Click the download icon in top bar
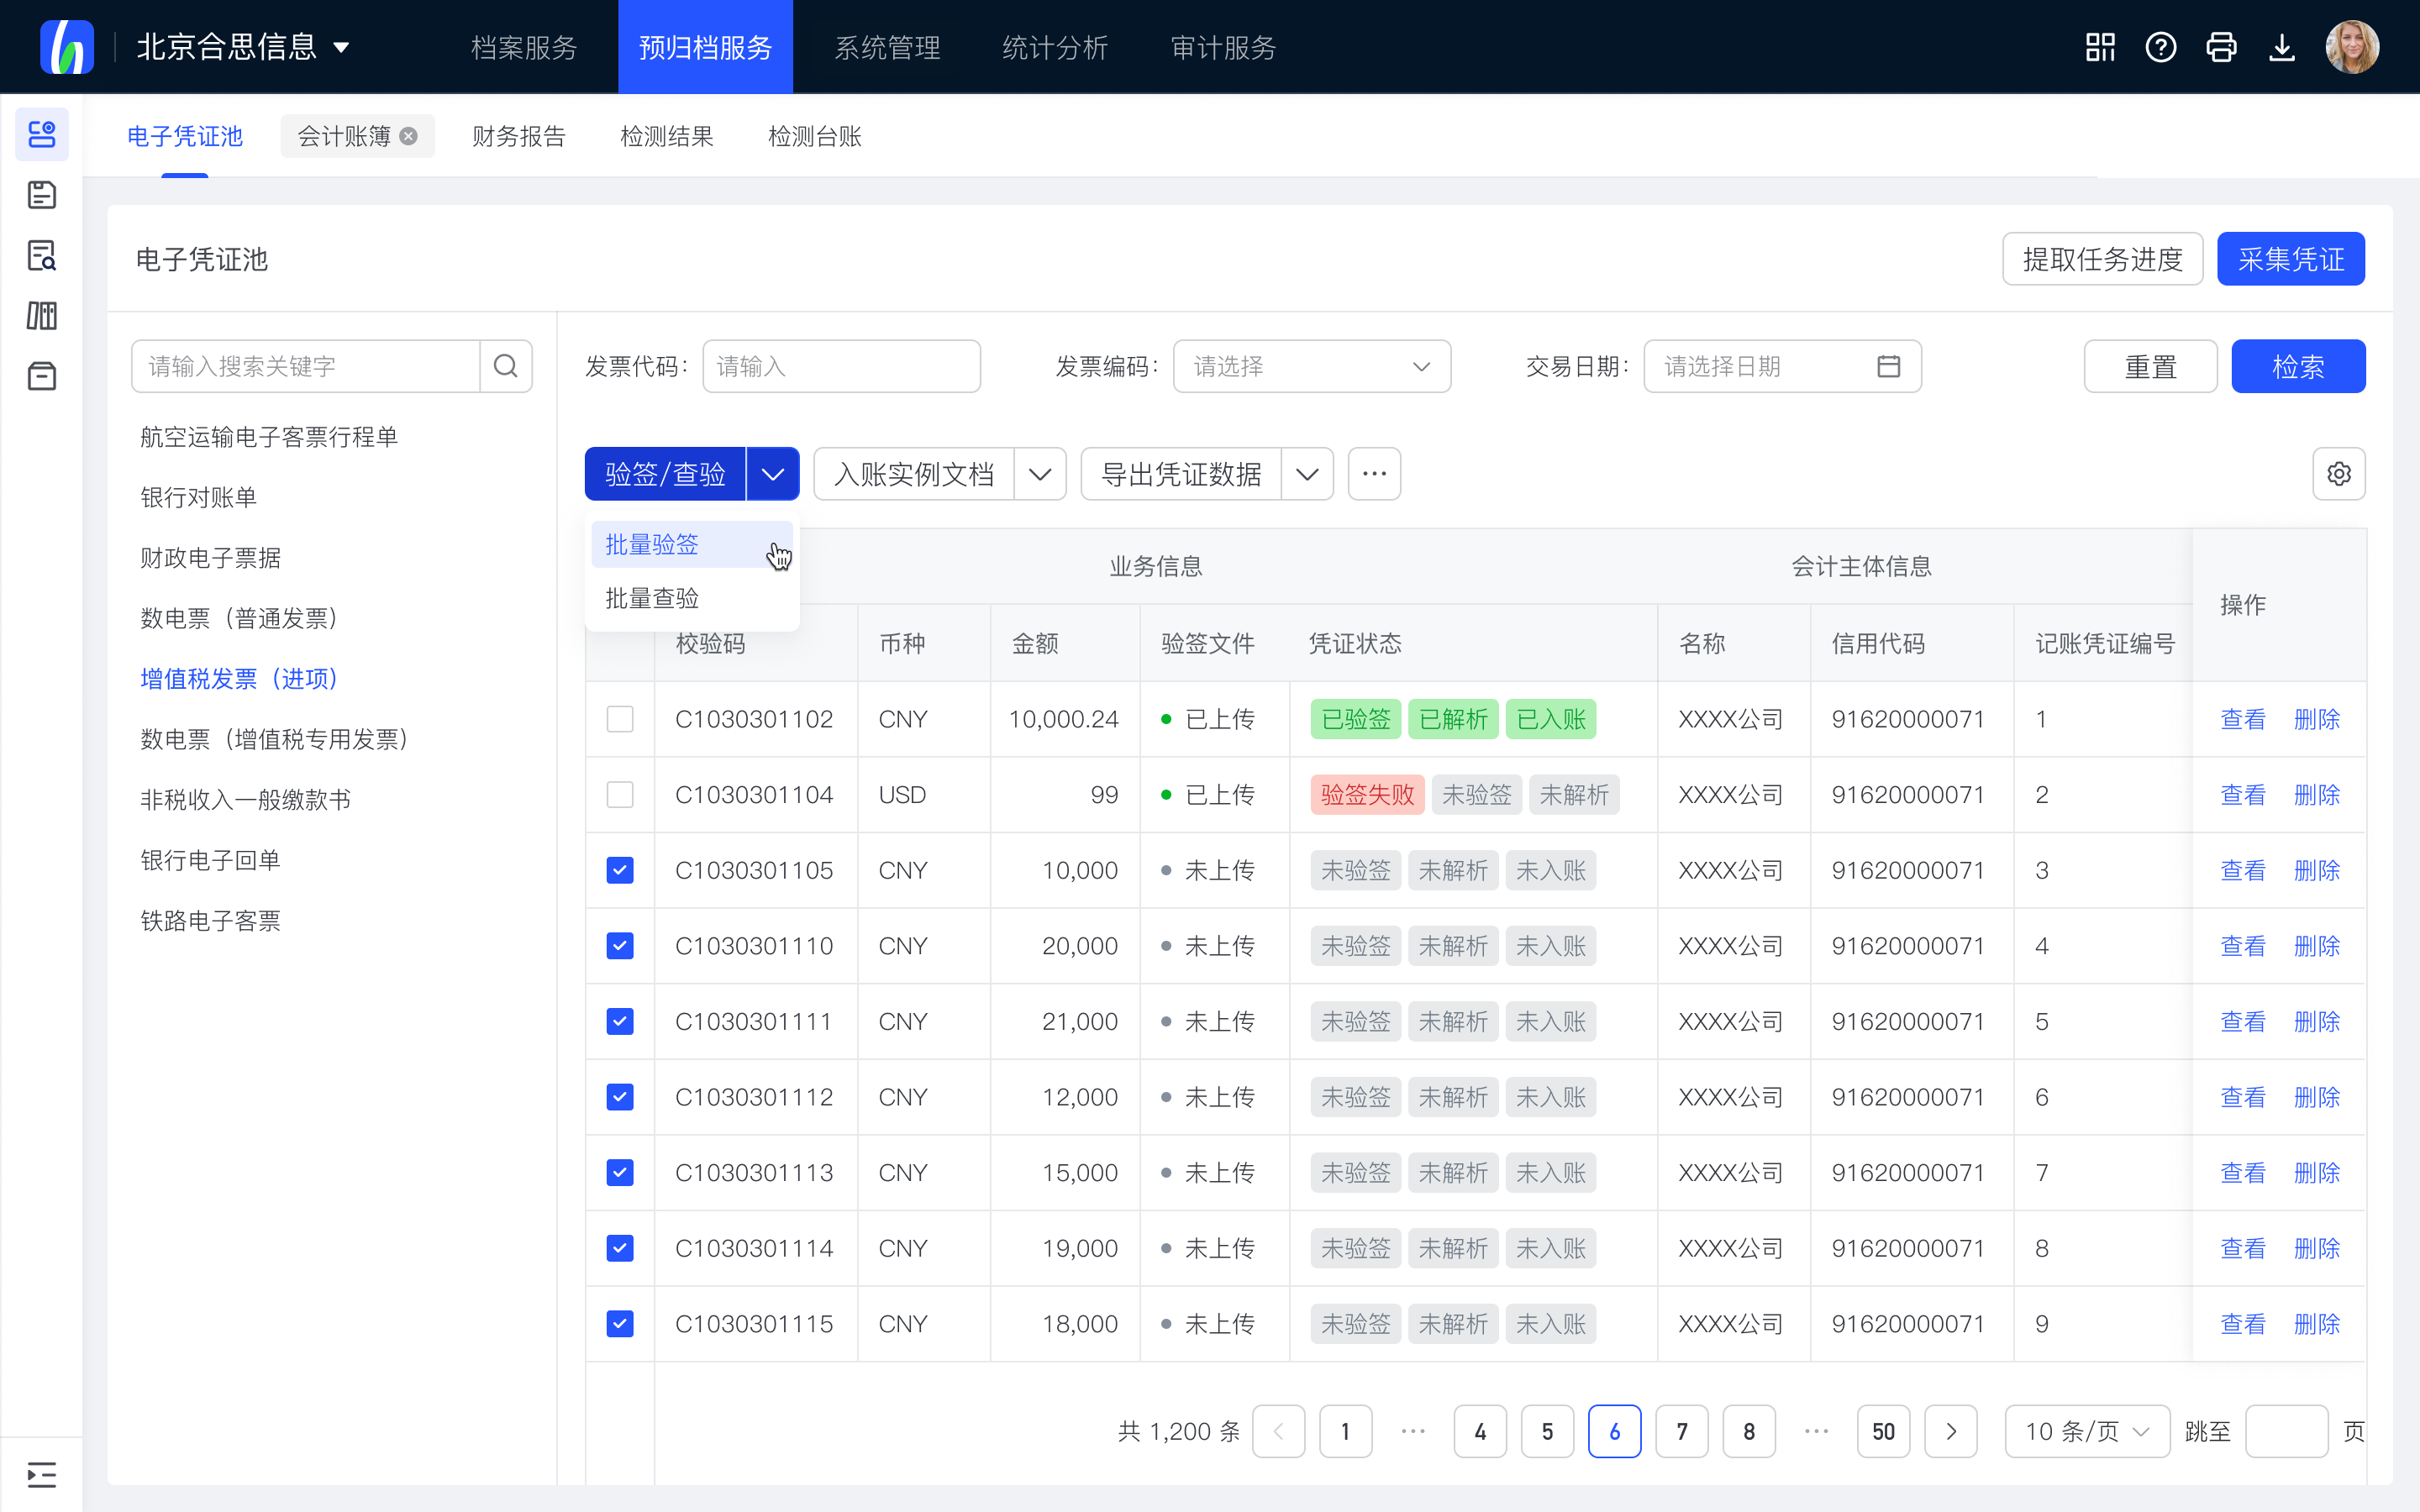 tap(2282, 47)
